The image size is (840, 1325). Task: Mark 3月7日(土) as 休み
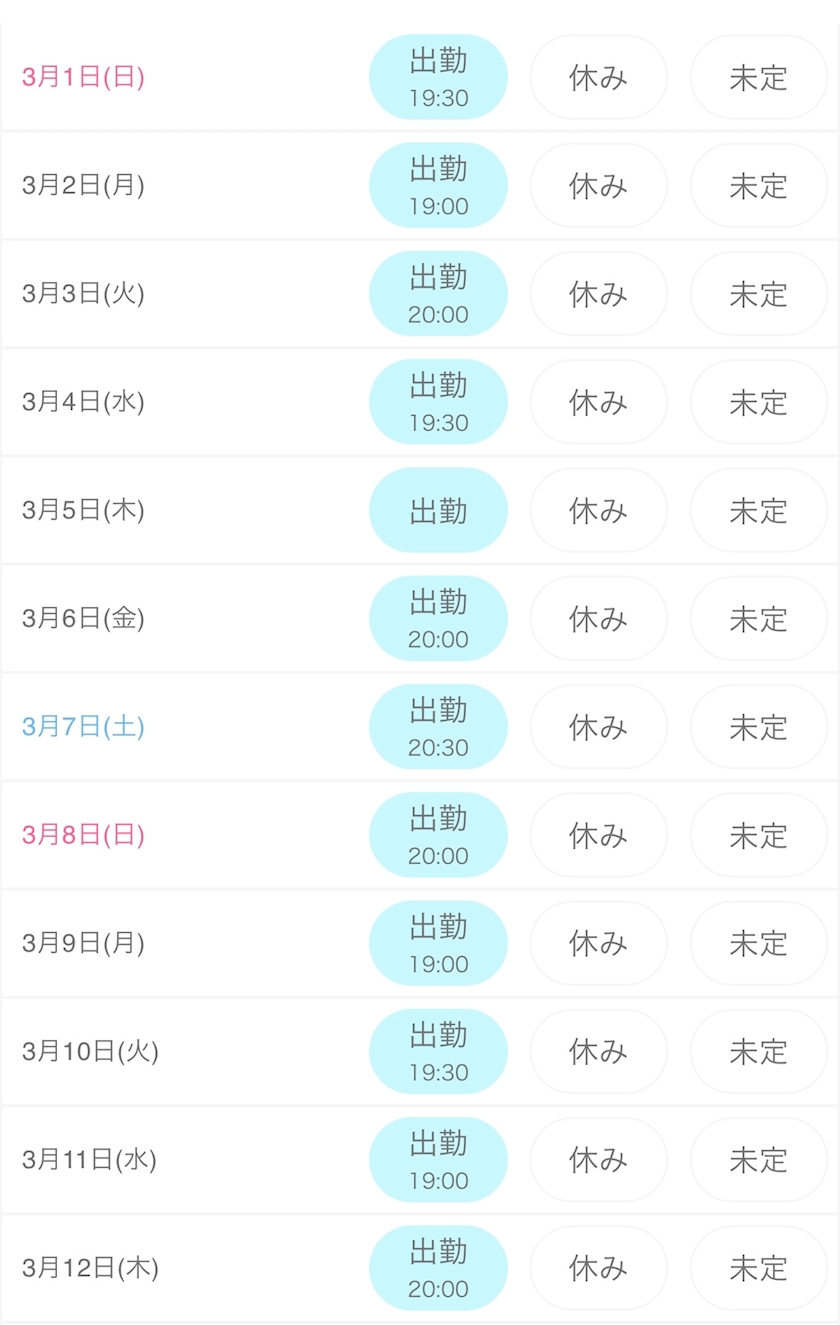click(598, 727)
